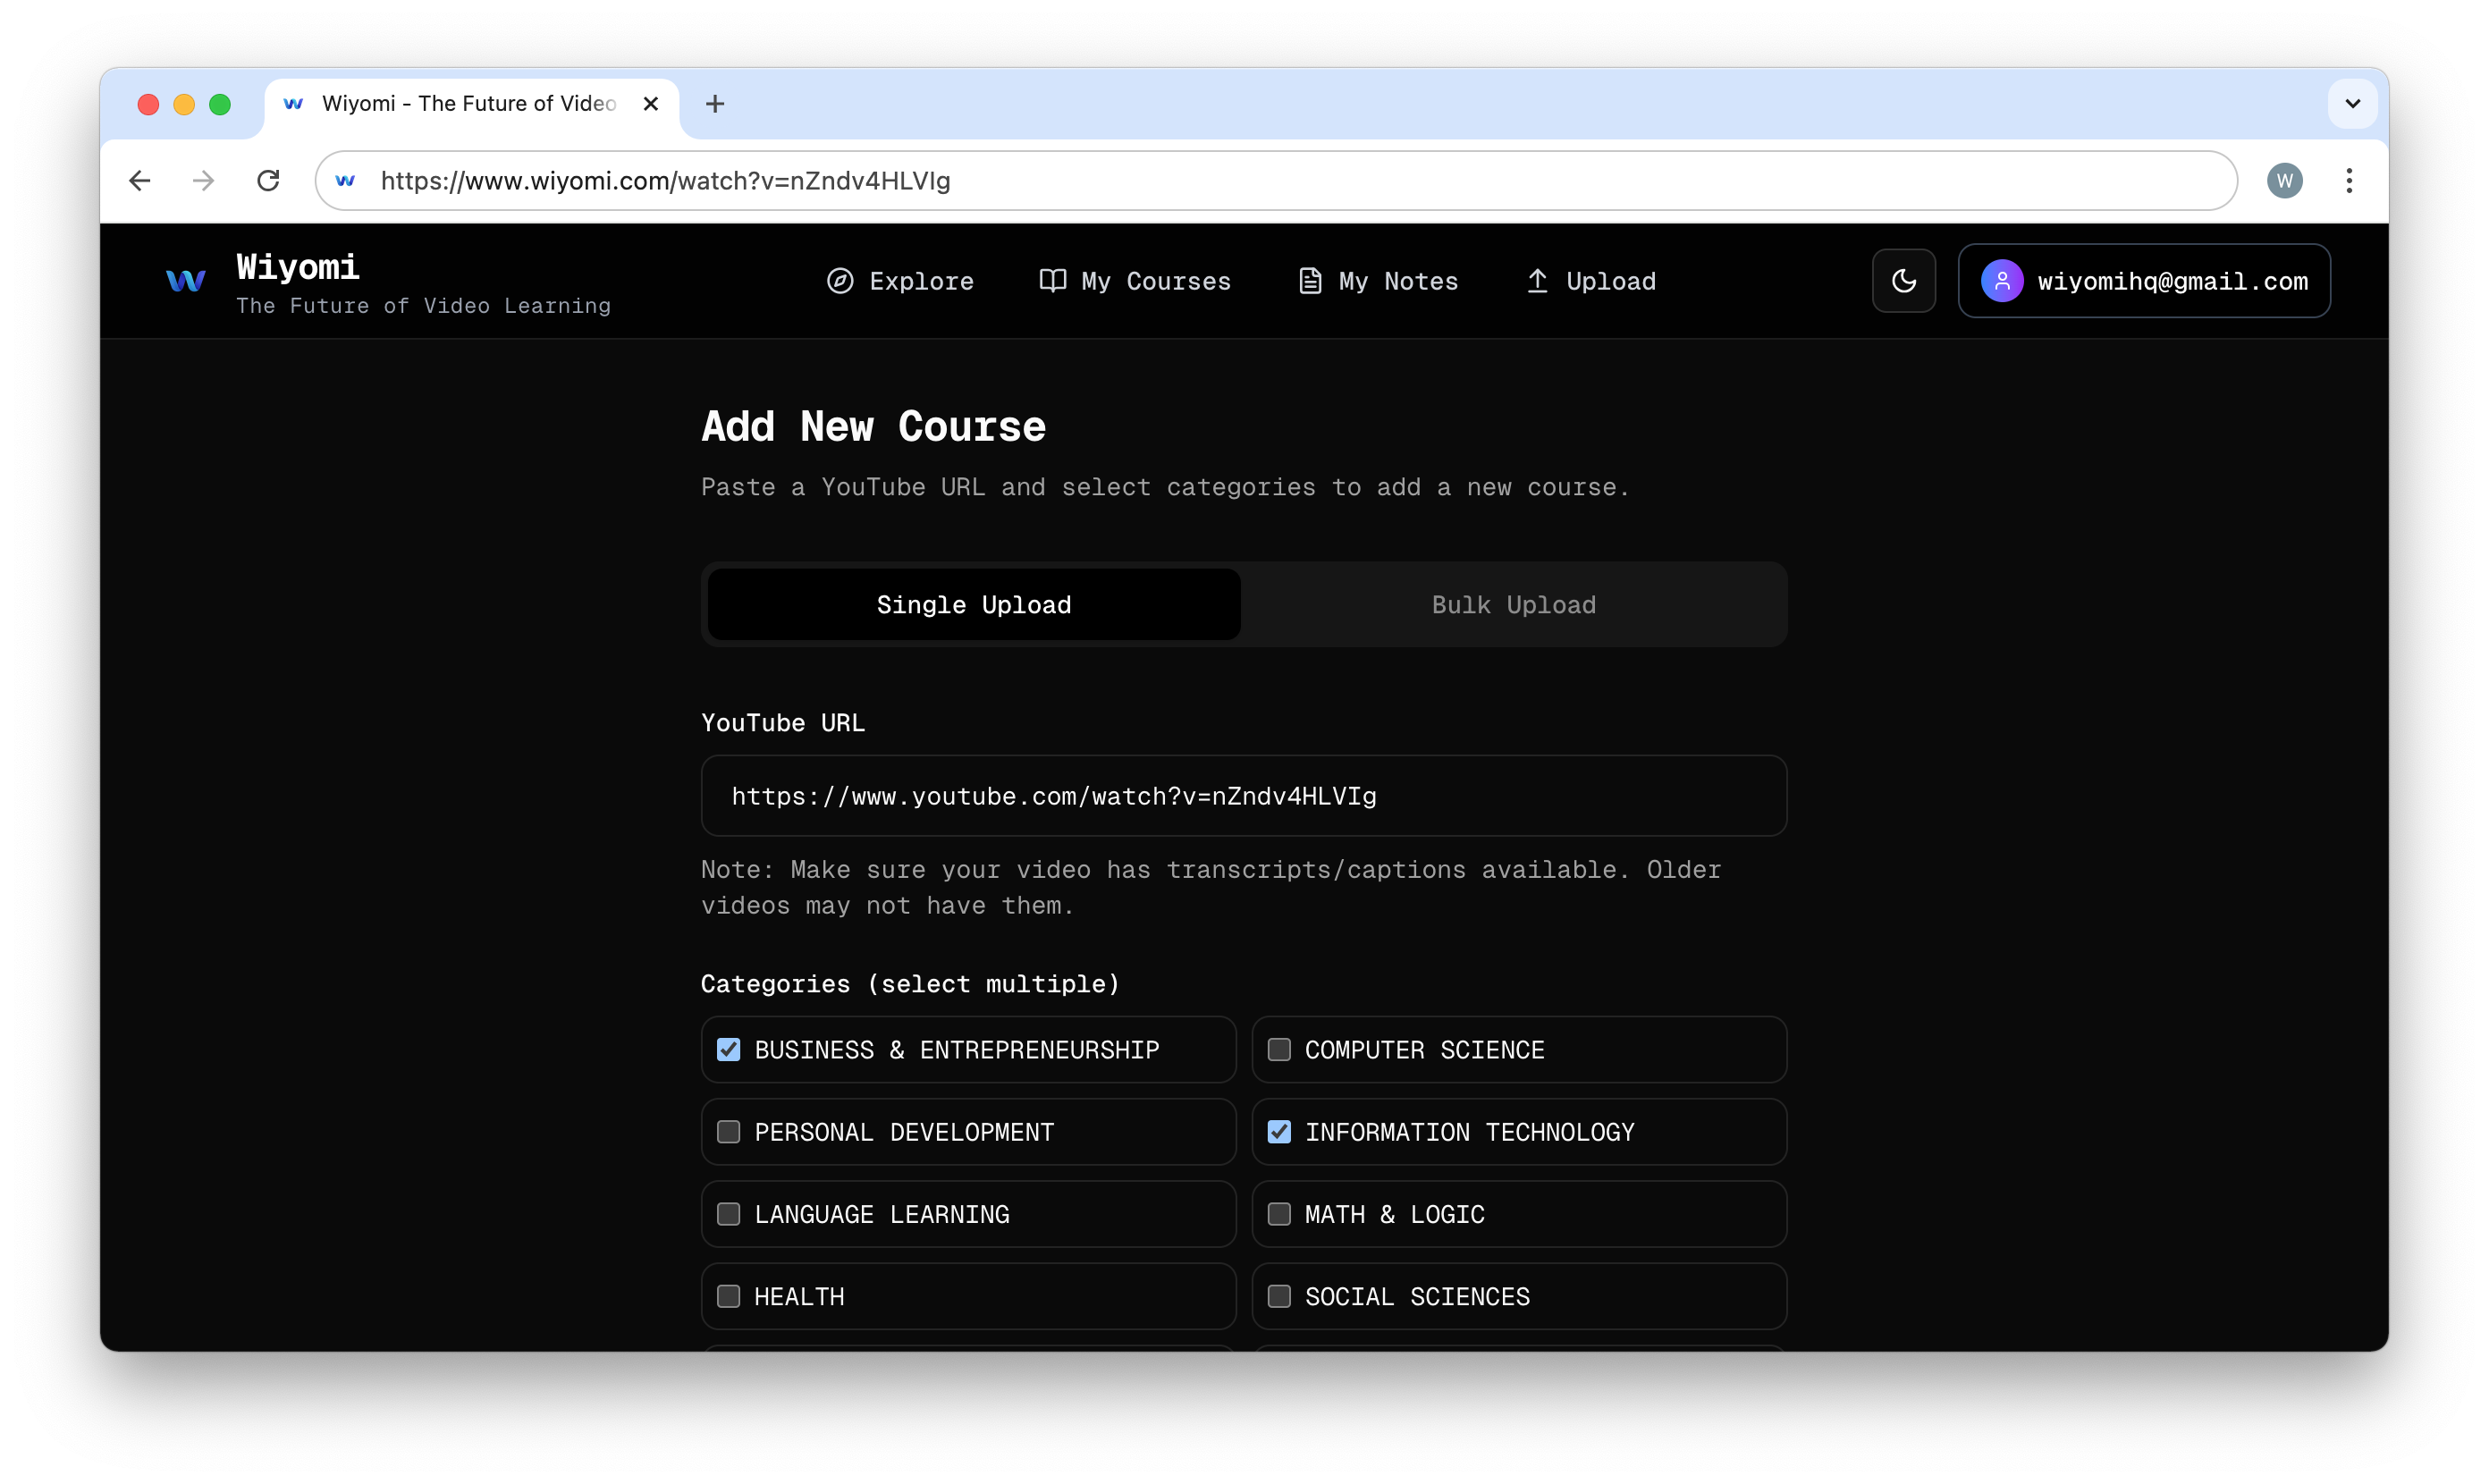Enable the Health category checkbox
This screenshot has width=2489, height=1484.
[x=729, y=1296]
